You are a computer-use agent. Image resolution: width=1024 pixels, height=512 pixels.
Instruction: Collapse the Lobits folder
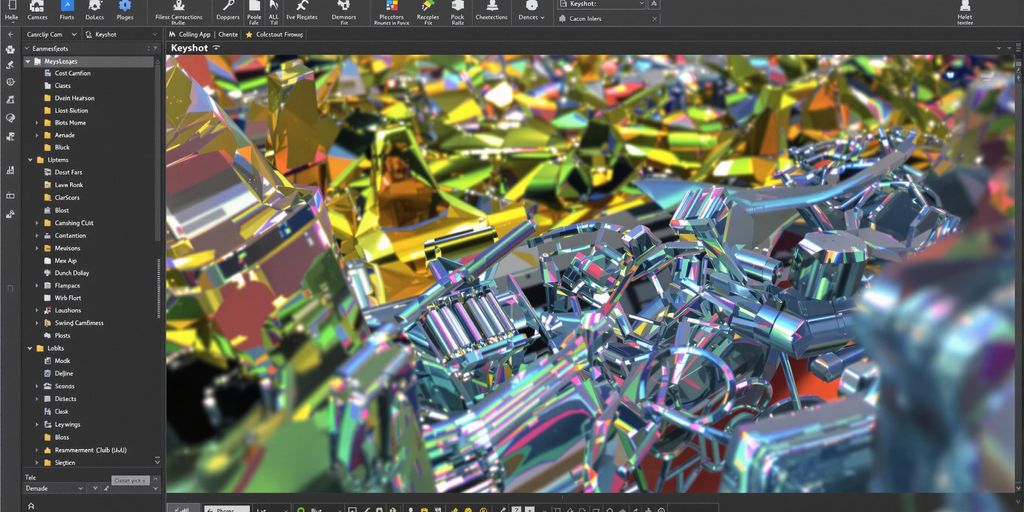[x=30, y=348]
